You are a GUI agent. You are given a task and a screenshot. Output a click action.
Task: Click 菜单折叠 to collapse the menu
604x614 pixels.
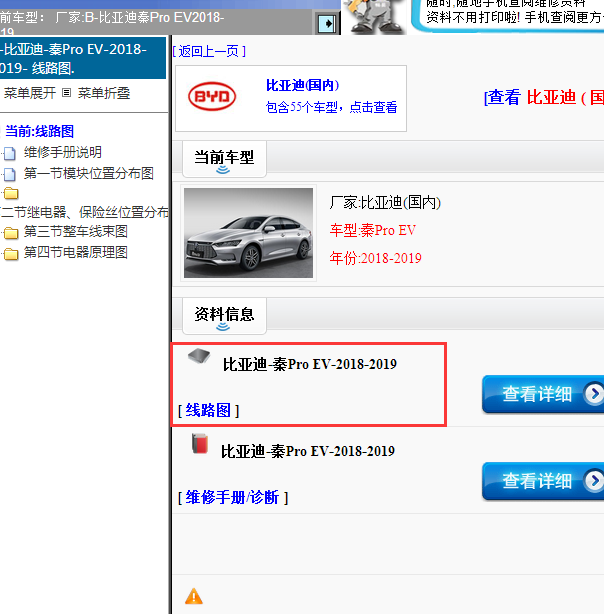tap(104, 93)
